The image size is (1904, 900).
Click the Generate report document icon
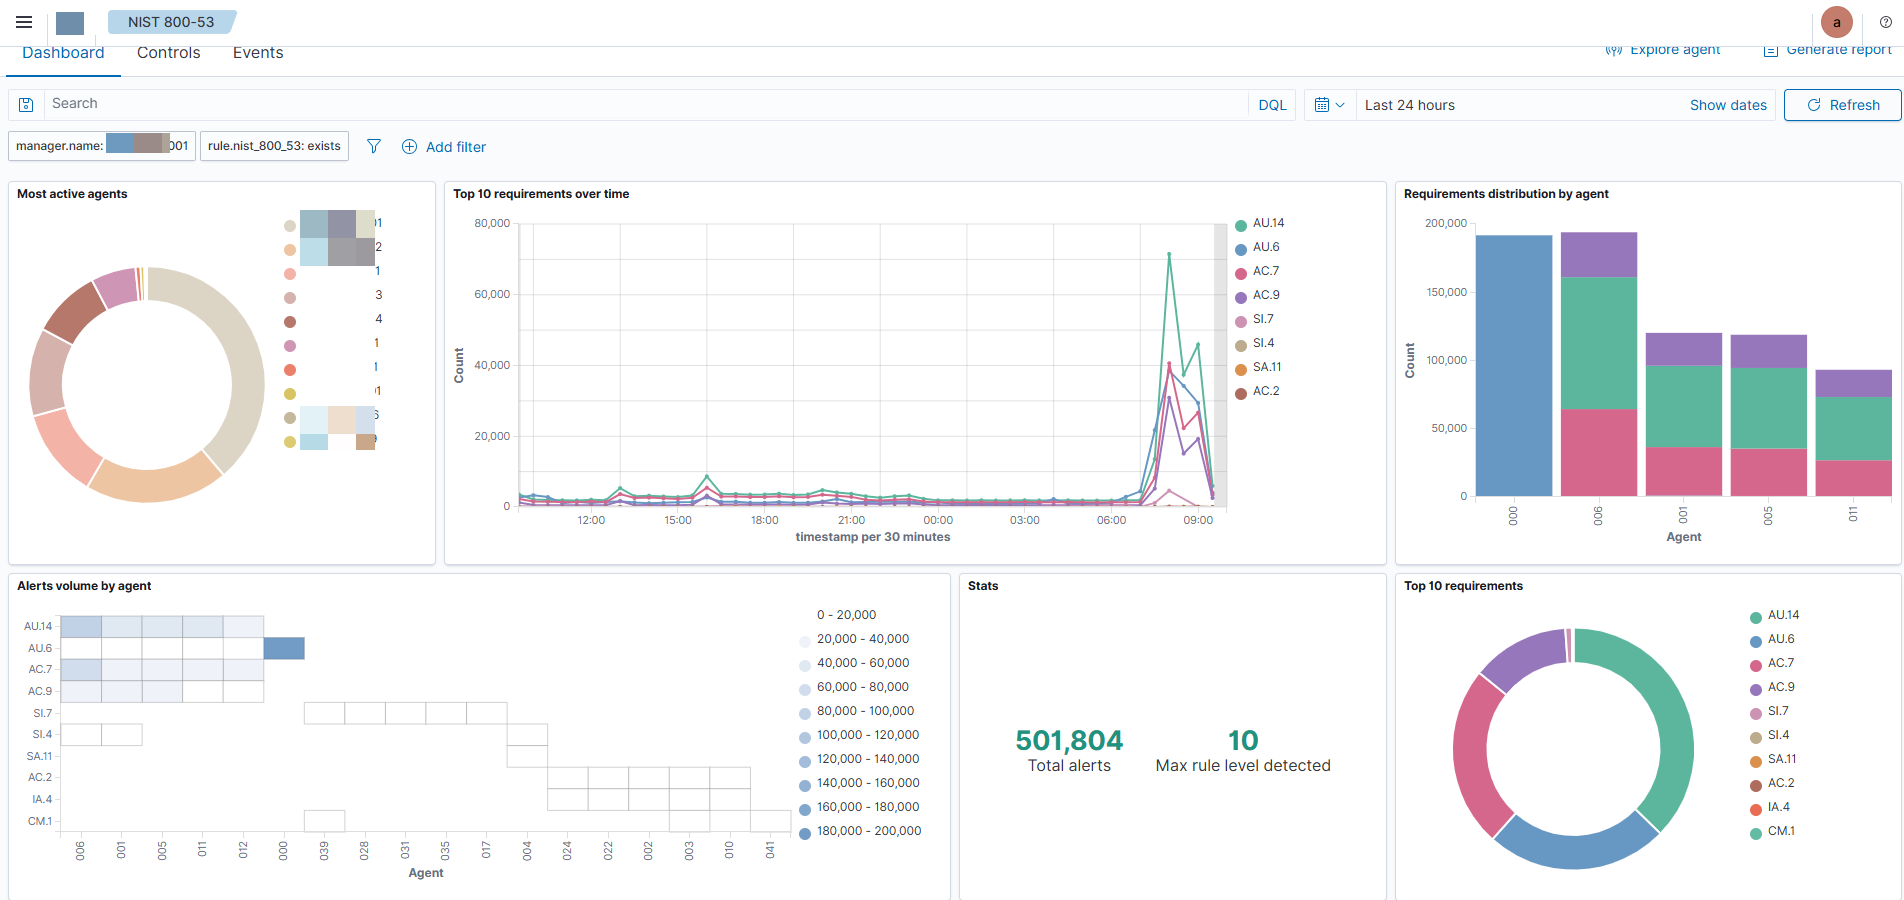[x=1770, y=50]
